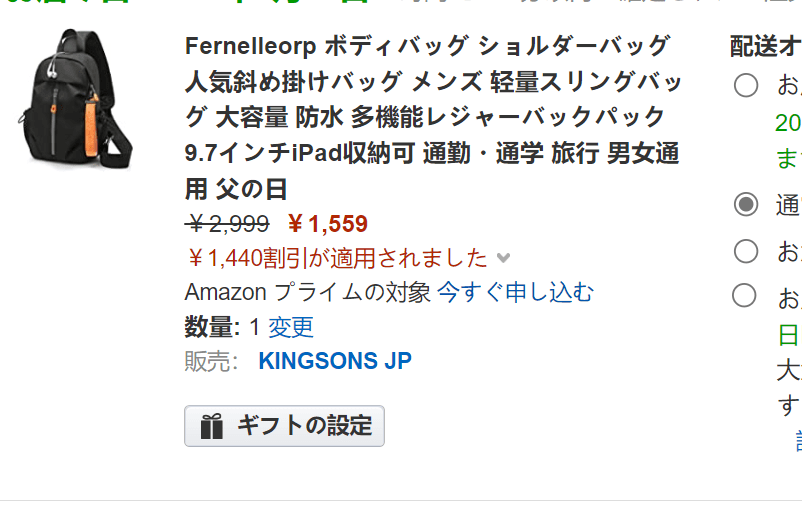Click 変更 to change the quantity
This screenshot has width=802, height=505.
(291, 327)
